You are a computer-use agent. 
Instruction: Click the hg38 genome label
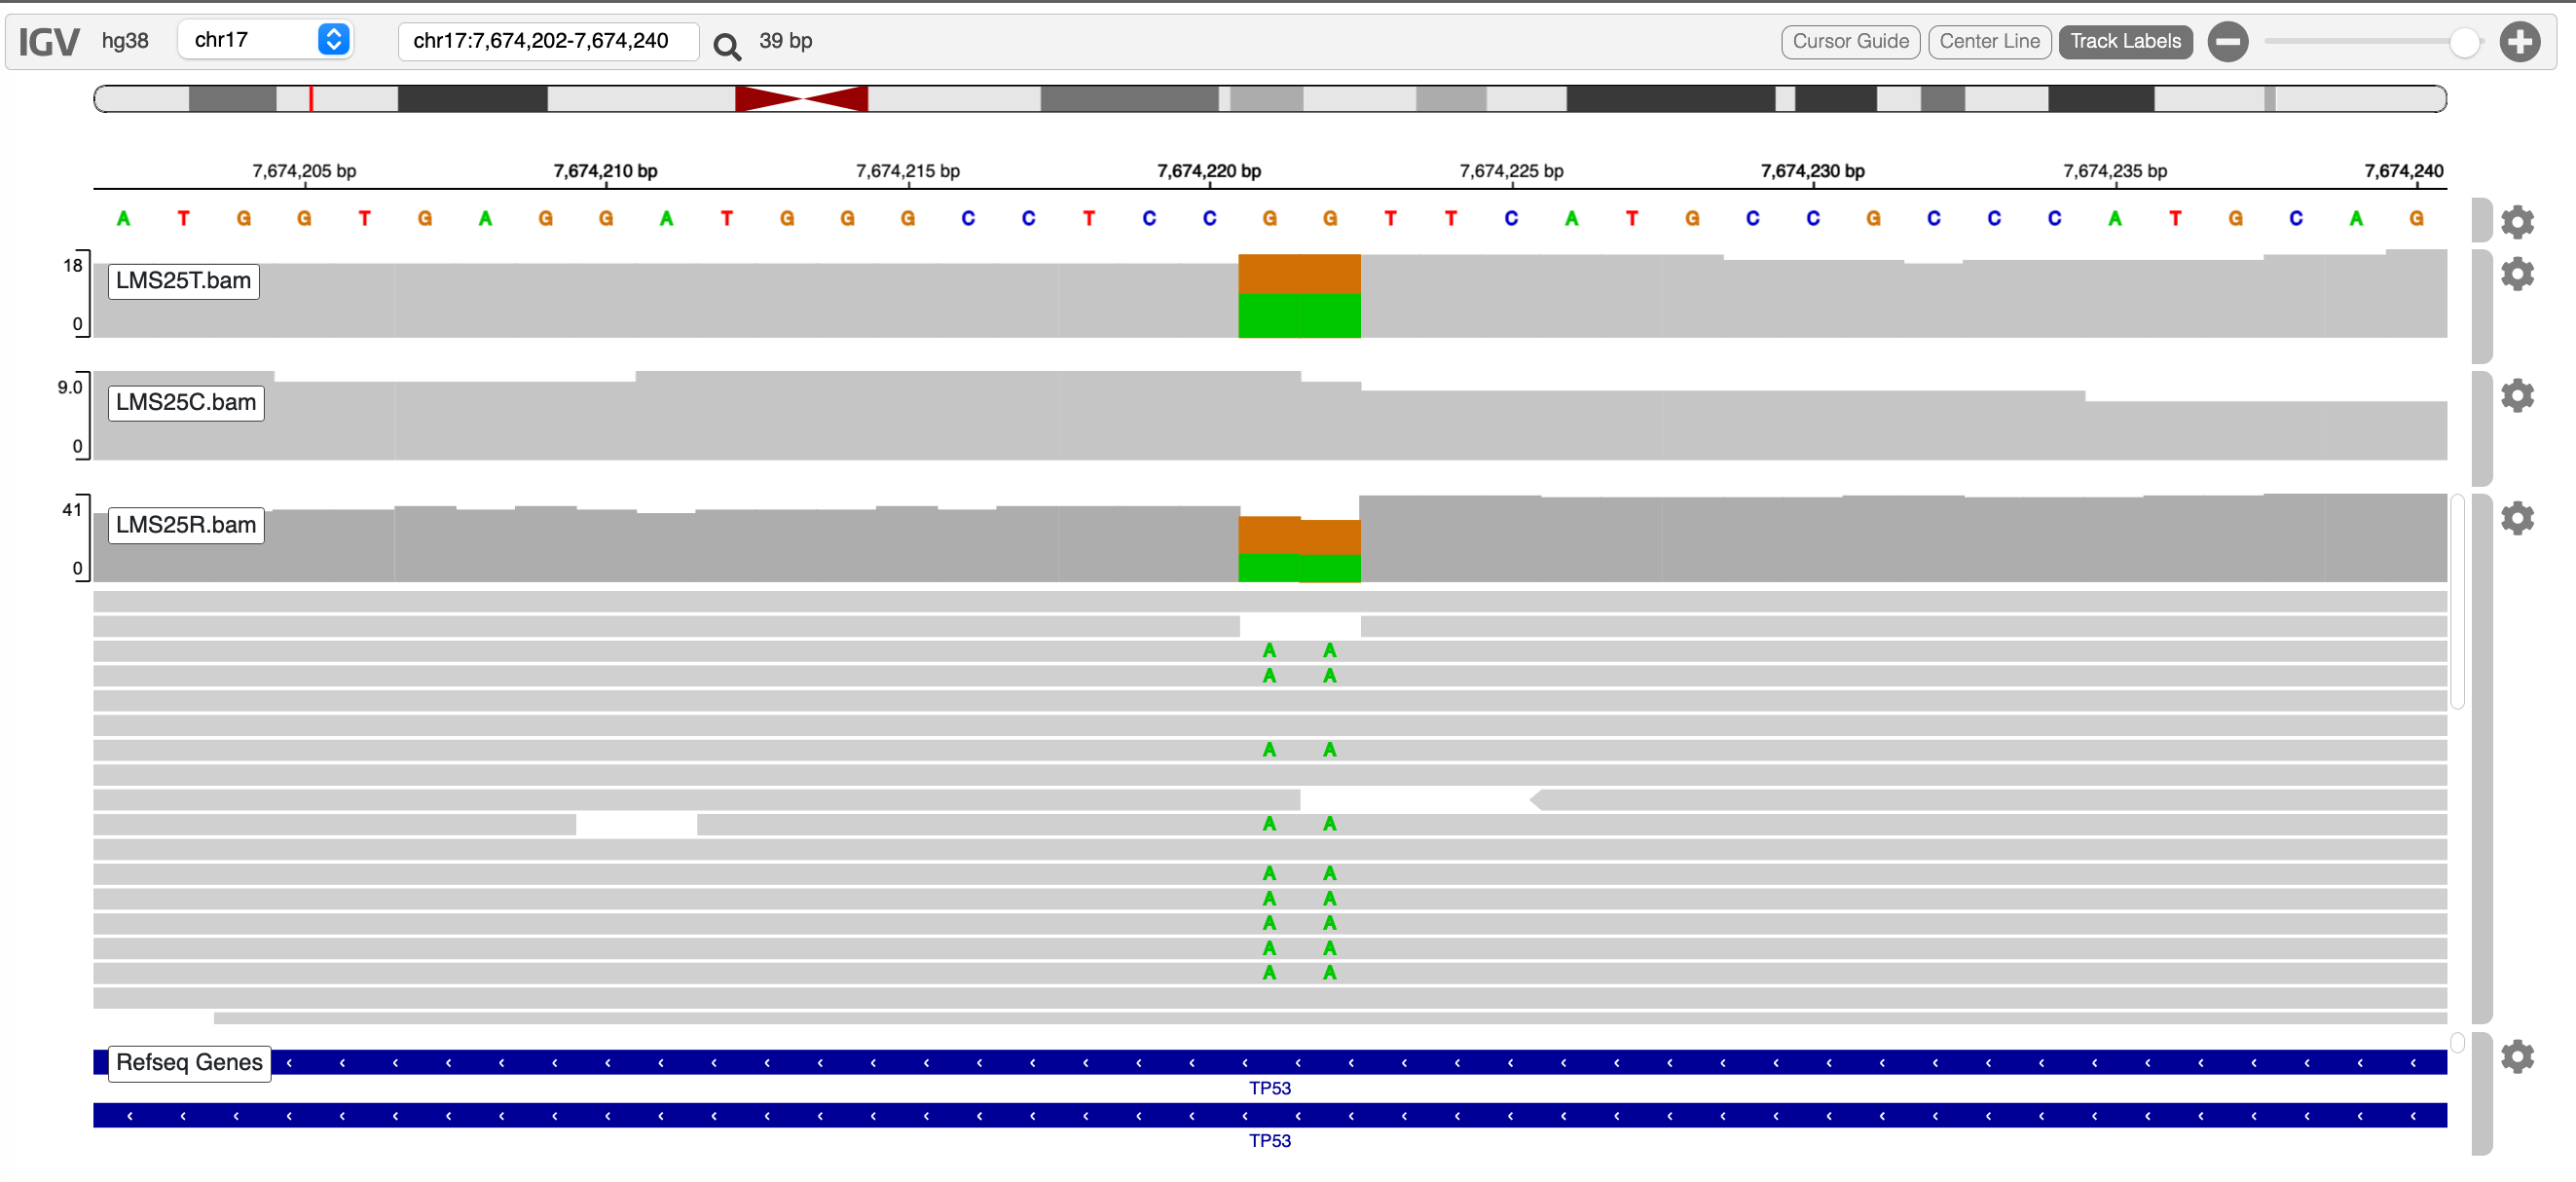click(x=125, y=41)
